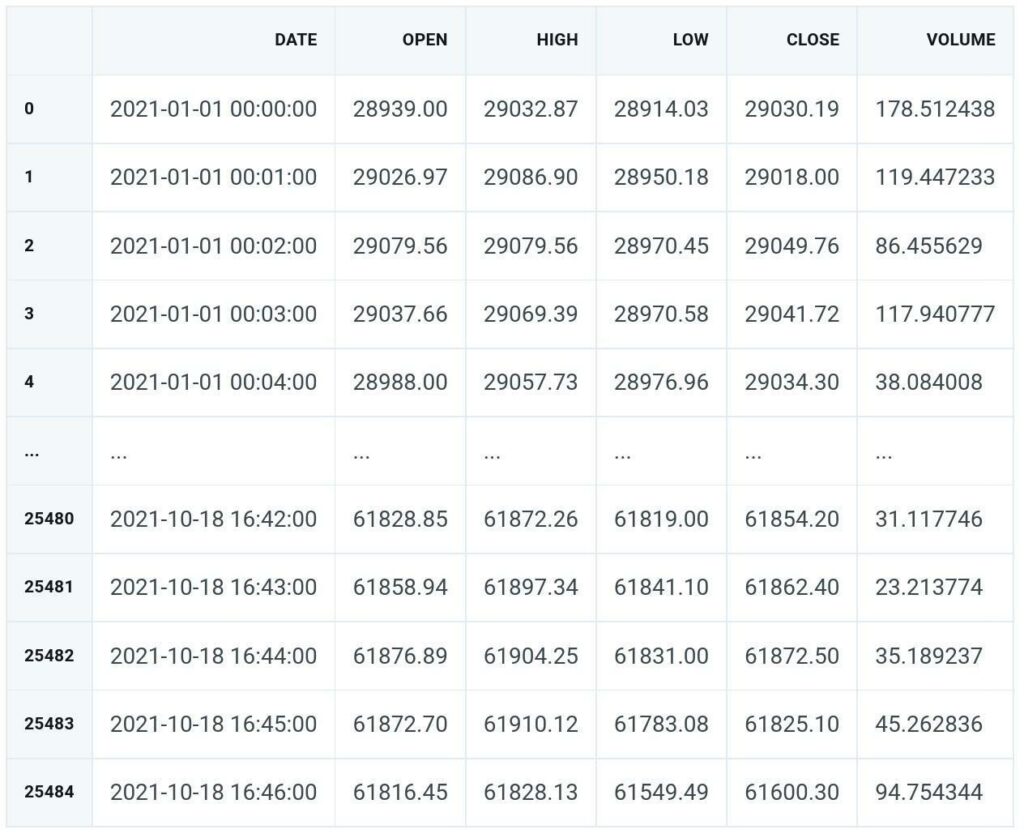Click low value 61549.49

(x=662, y=792)
